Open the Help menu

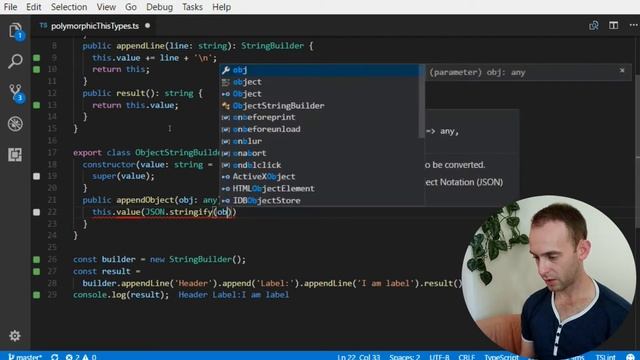[221, 7]
